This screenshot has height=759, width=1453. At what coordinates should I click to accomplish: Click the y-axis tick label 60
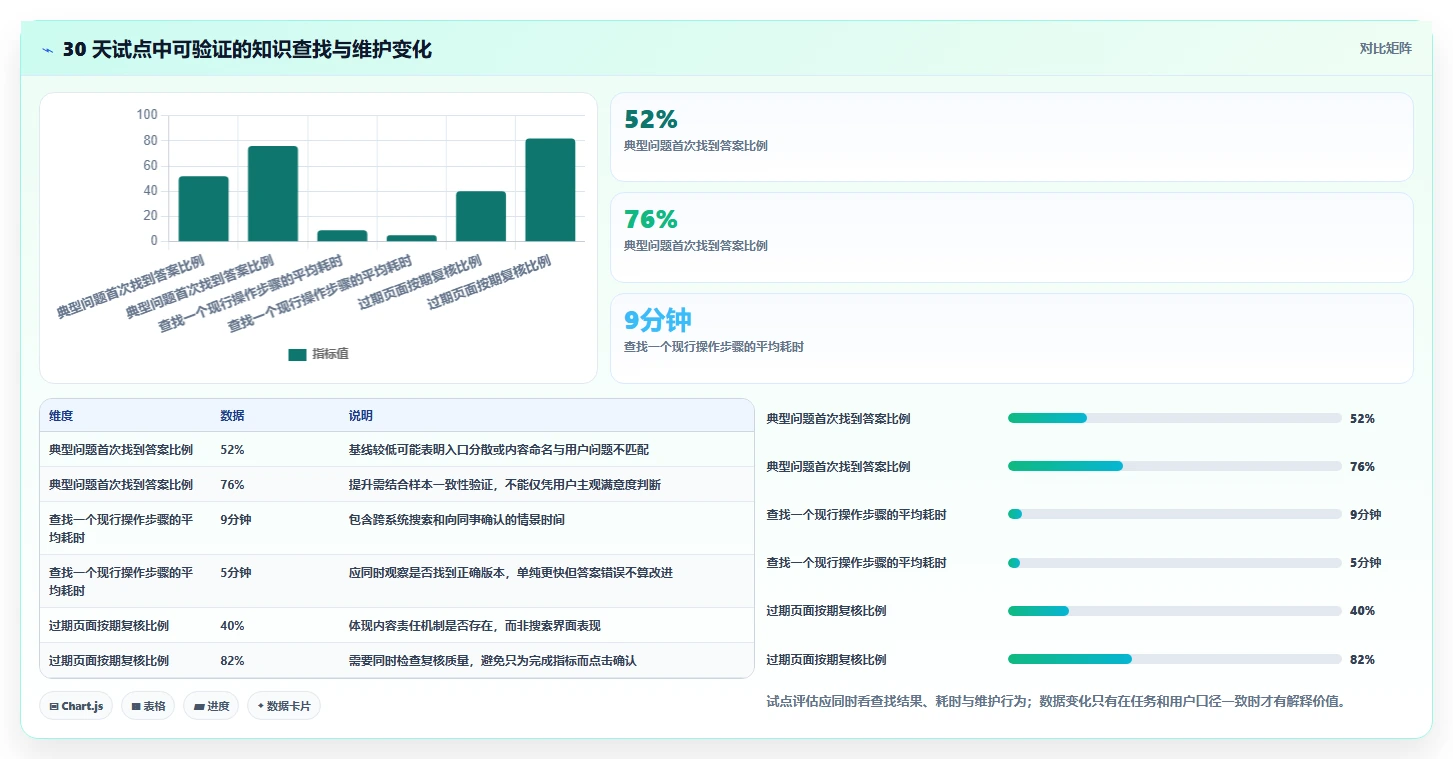point(150,165)
